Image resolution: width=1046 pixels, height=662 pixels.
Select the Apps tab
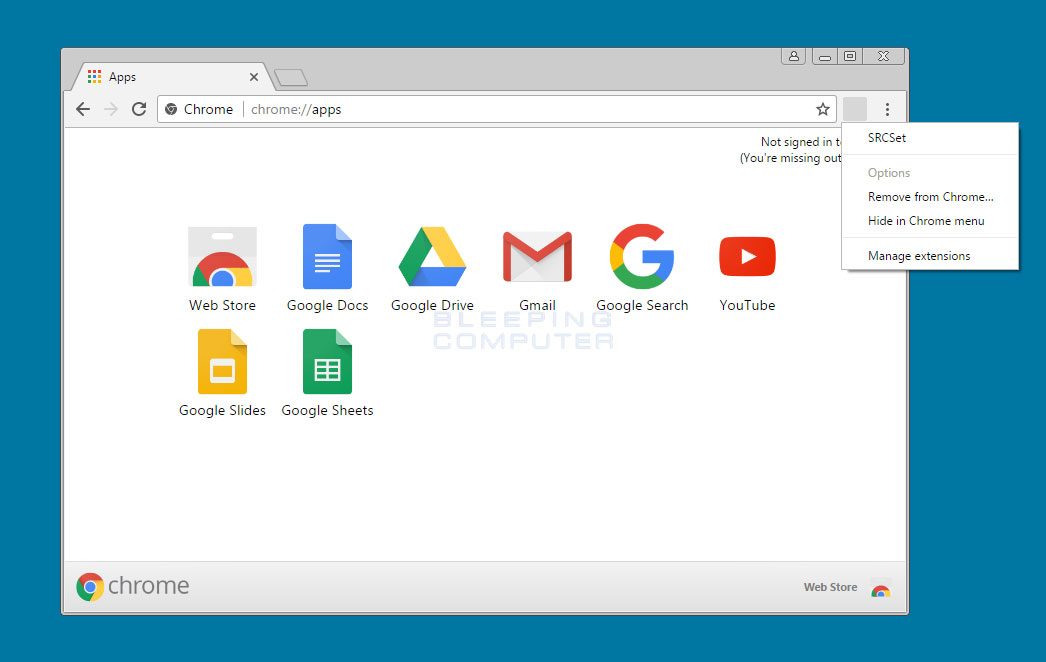[x=172, y=77]
